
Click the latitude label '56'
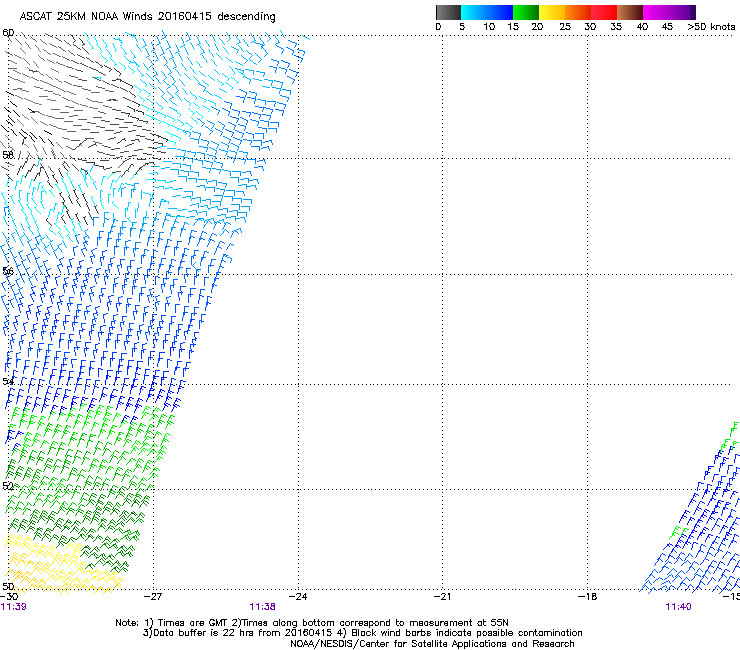click(x=8, y=271)
